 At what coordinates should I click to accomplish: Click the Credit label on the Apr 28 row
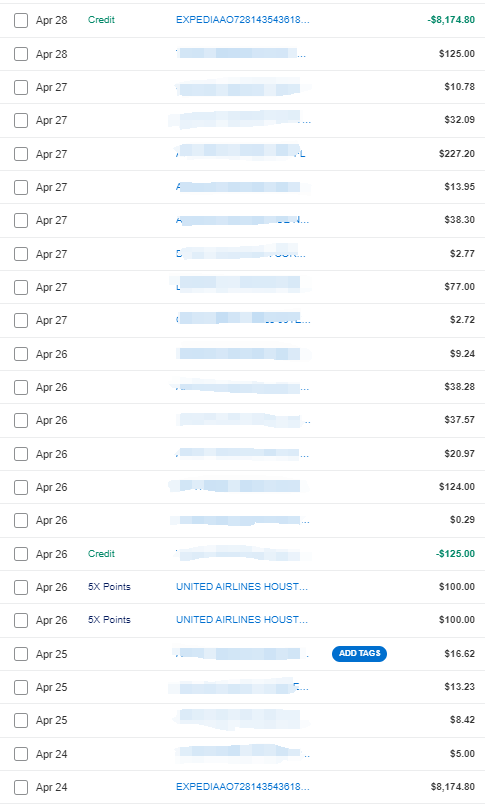coord(101,20)
